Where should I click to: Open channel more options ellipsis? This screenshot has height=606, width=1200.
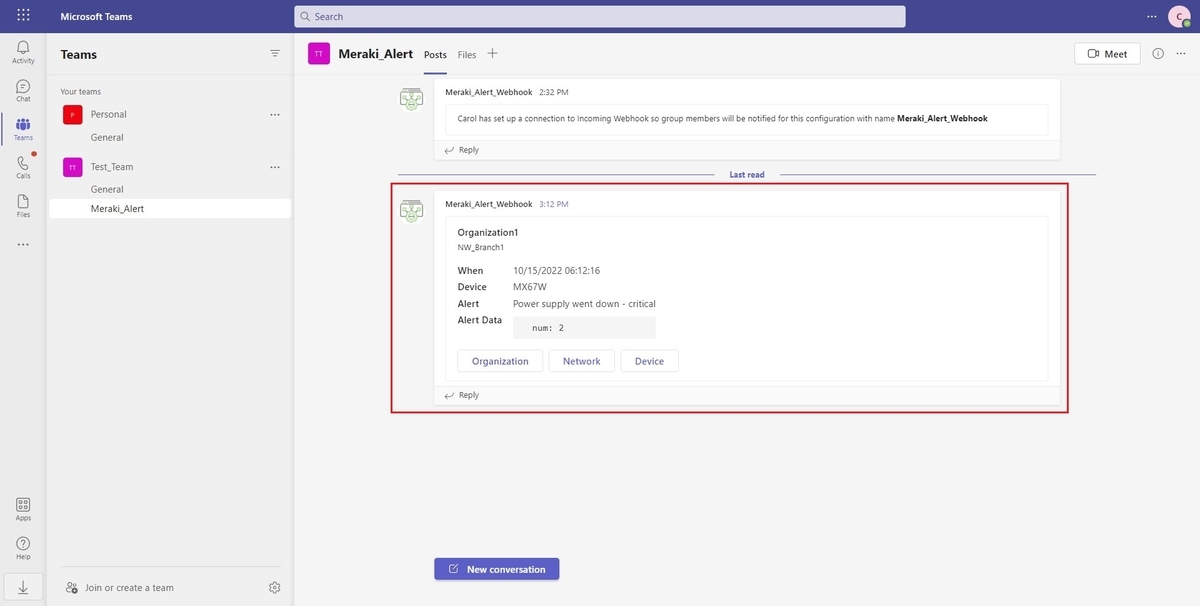pyautogui.click(x=1182, y=54)
